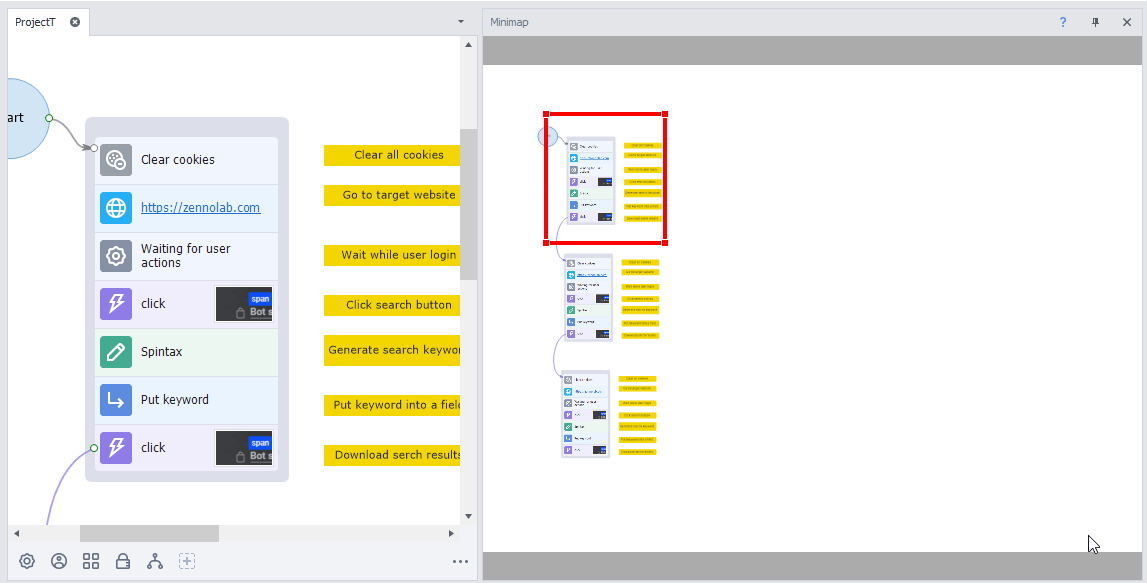The width and height of the screenshot is (1147, 583).
Task: Switch to the ProjectT tab
Action: coord(36,22)
